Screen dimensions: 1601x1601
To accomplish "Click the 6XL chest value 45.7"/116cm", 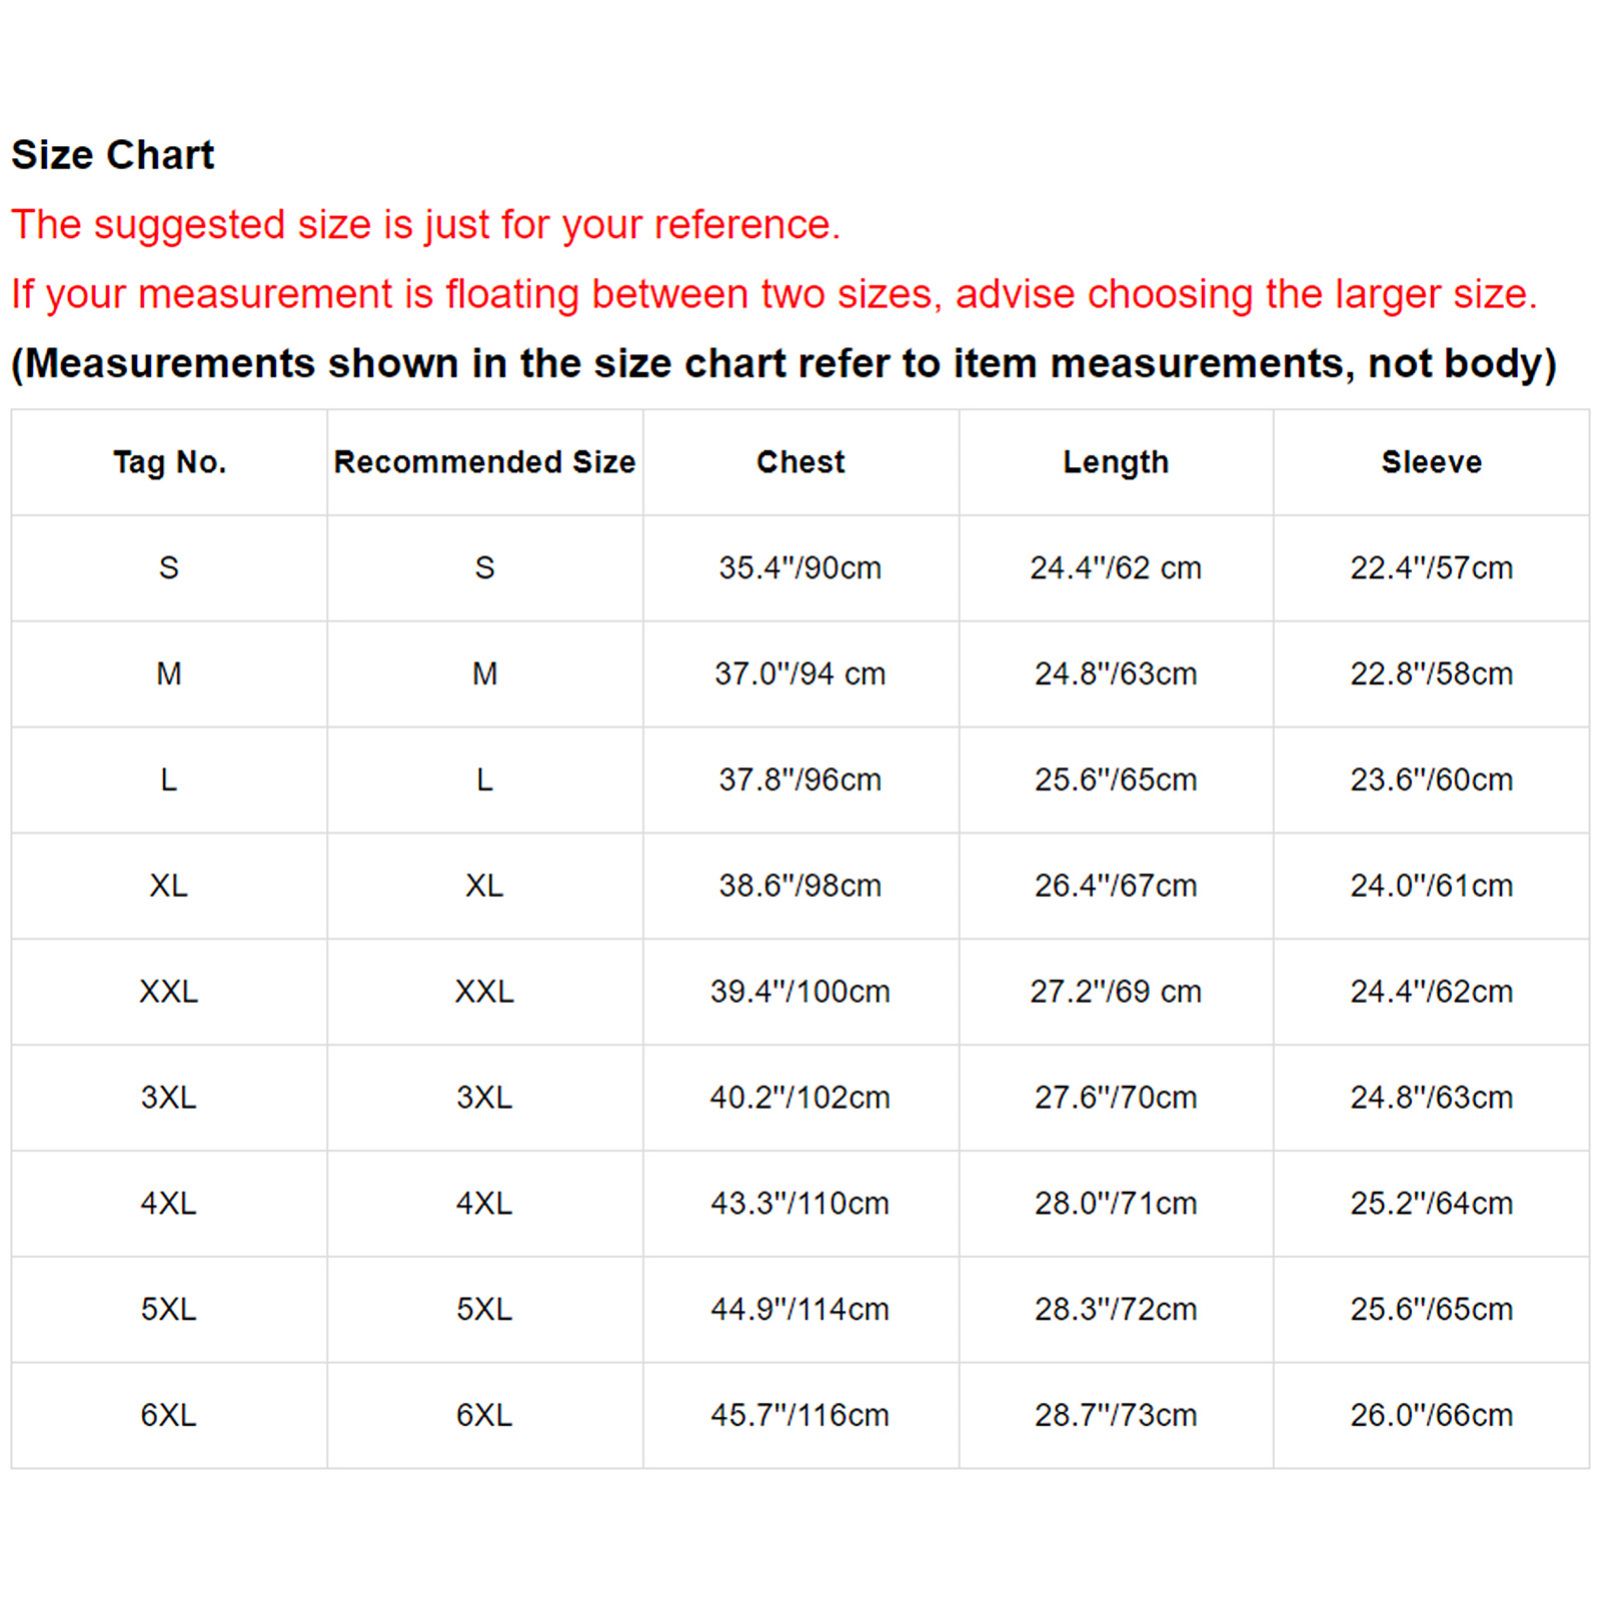I will point(800,1415).
